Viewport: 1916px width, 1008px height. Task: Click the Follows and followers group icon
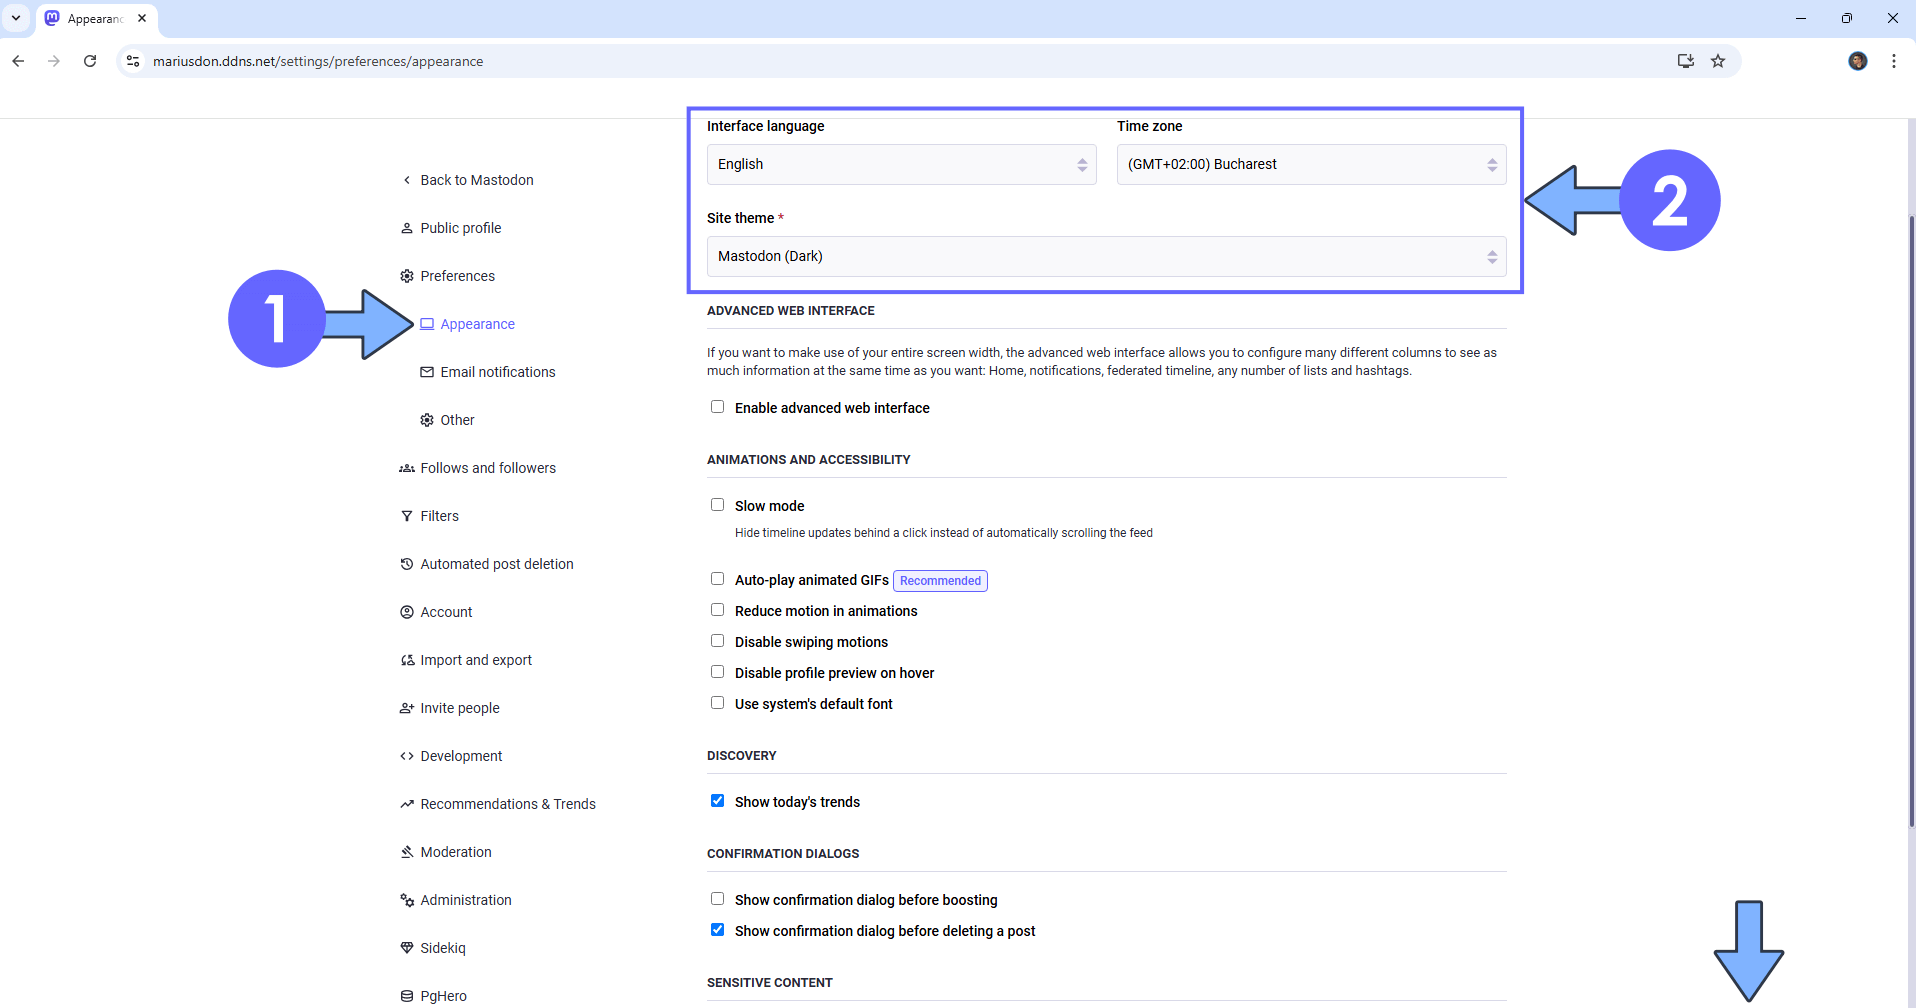point(406,468)
